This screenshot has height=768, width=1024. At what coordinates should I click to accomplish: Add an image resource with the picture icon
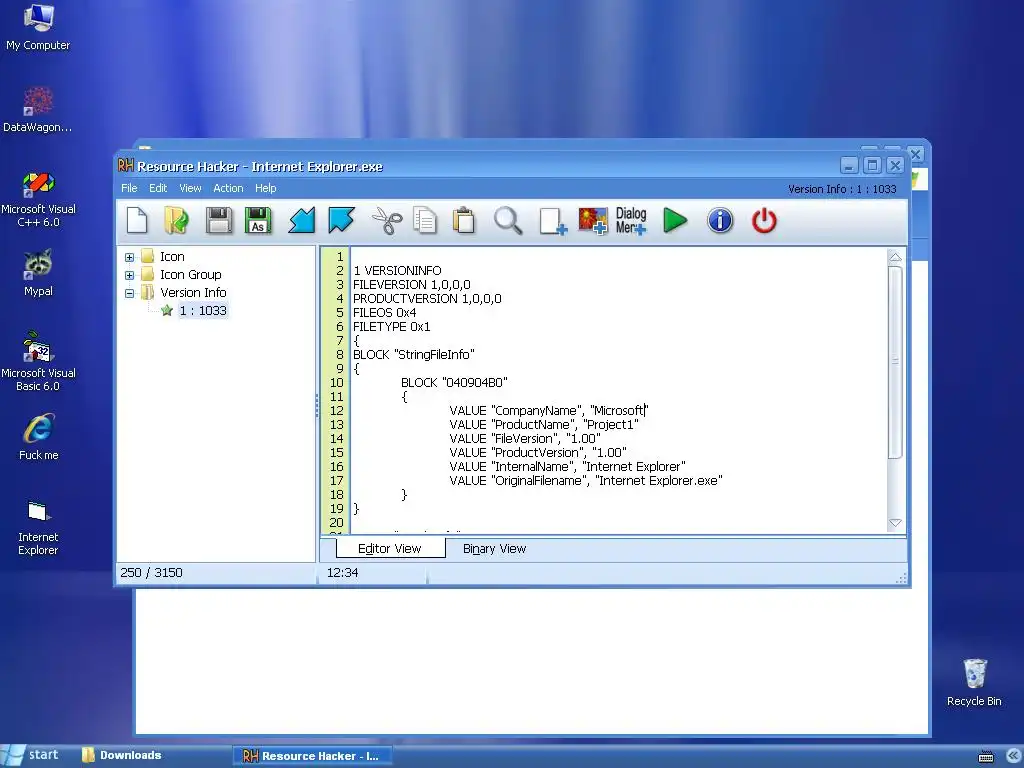[592, 221]
